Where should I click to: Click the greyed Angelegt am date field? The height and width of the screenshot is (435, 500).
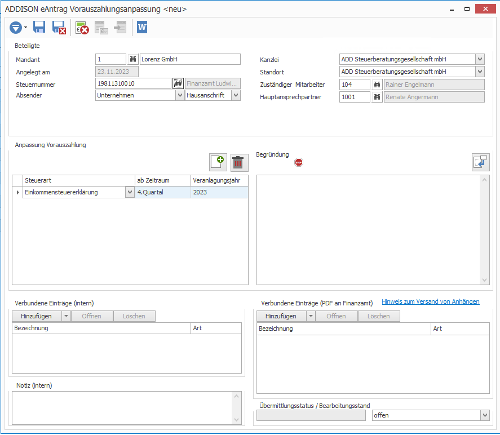click(117, 71)
